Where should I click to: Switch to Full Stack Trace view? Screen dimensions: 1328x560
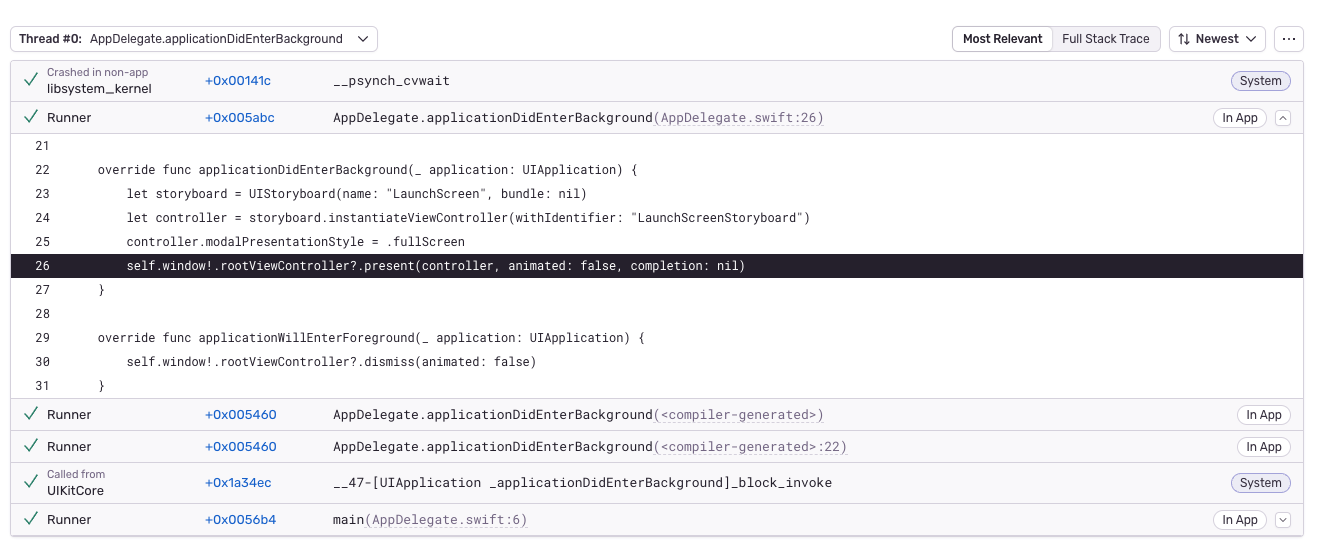(x=1105, y=39)
